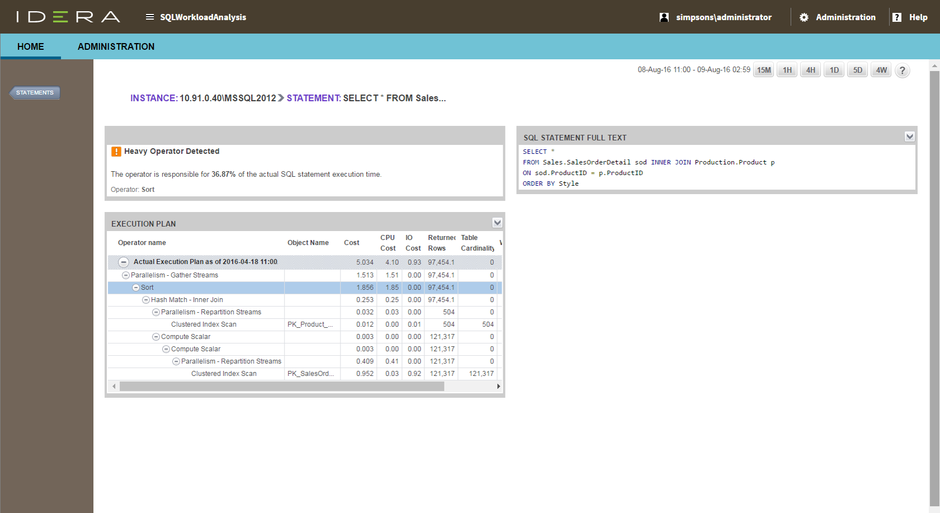Screen dimensions: 940x513
Task: Click execution plan horizontal scrollbar thumb
Action: tap(282, 387)
